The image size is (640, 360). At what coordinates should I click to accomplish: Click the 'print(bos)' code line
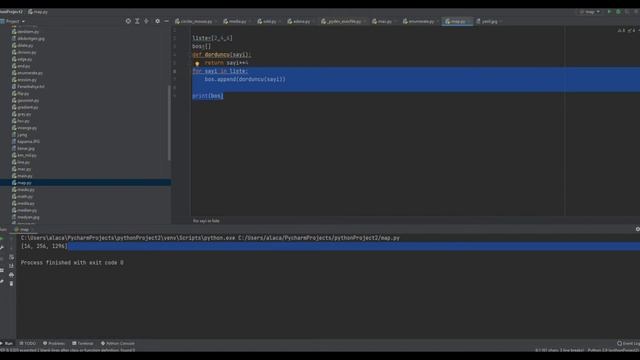click(x=208, y=96)
